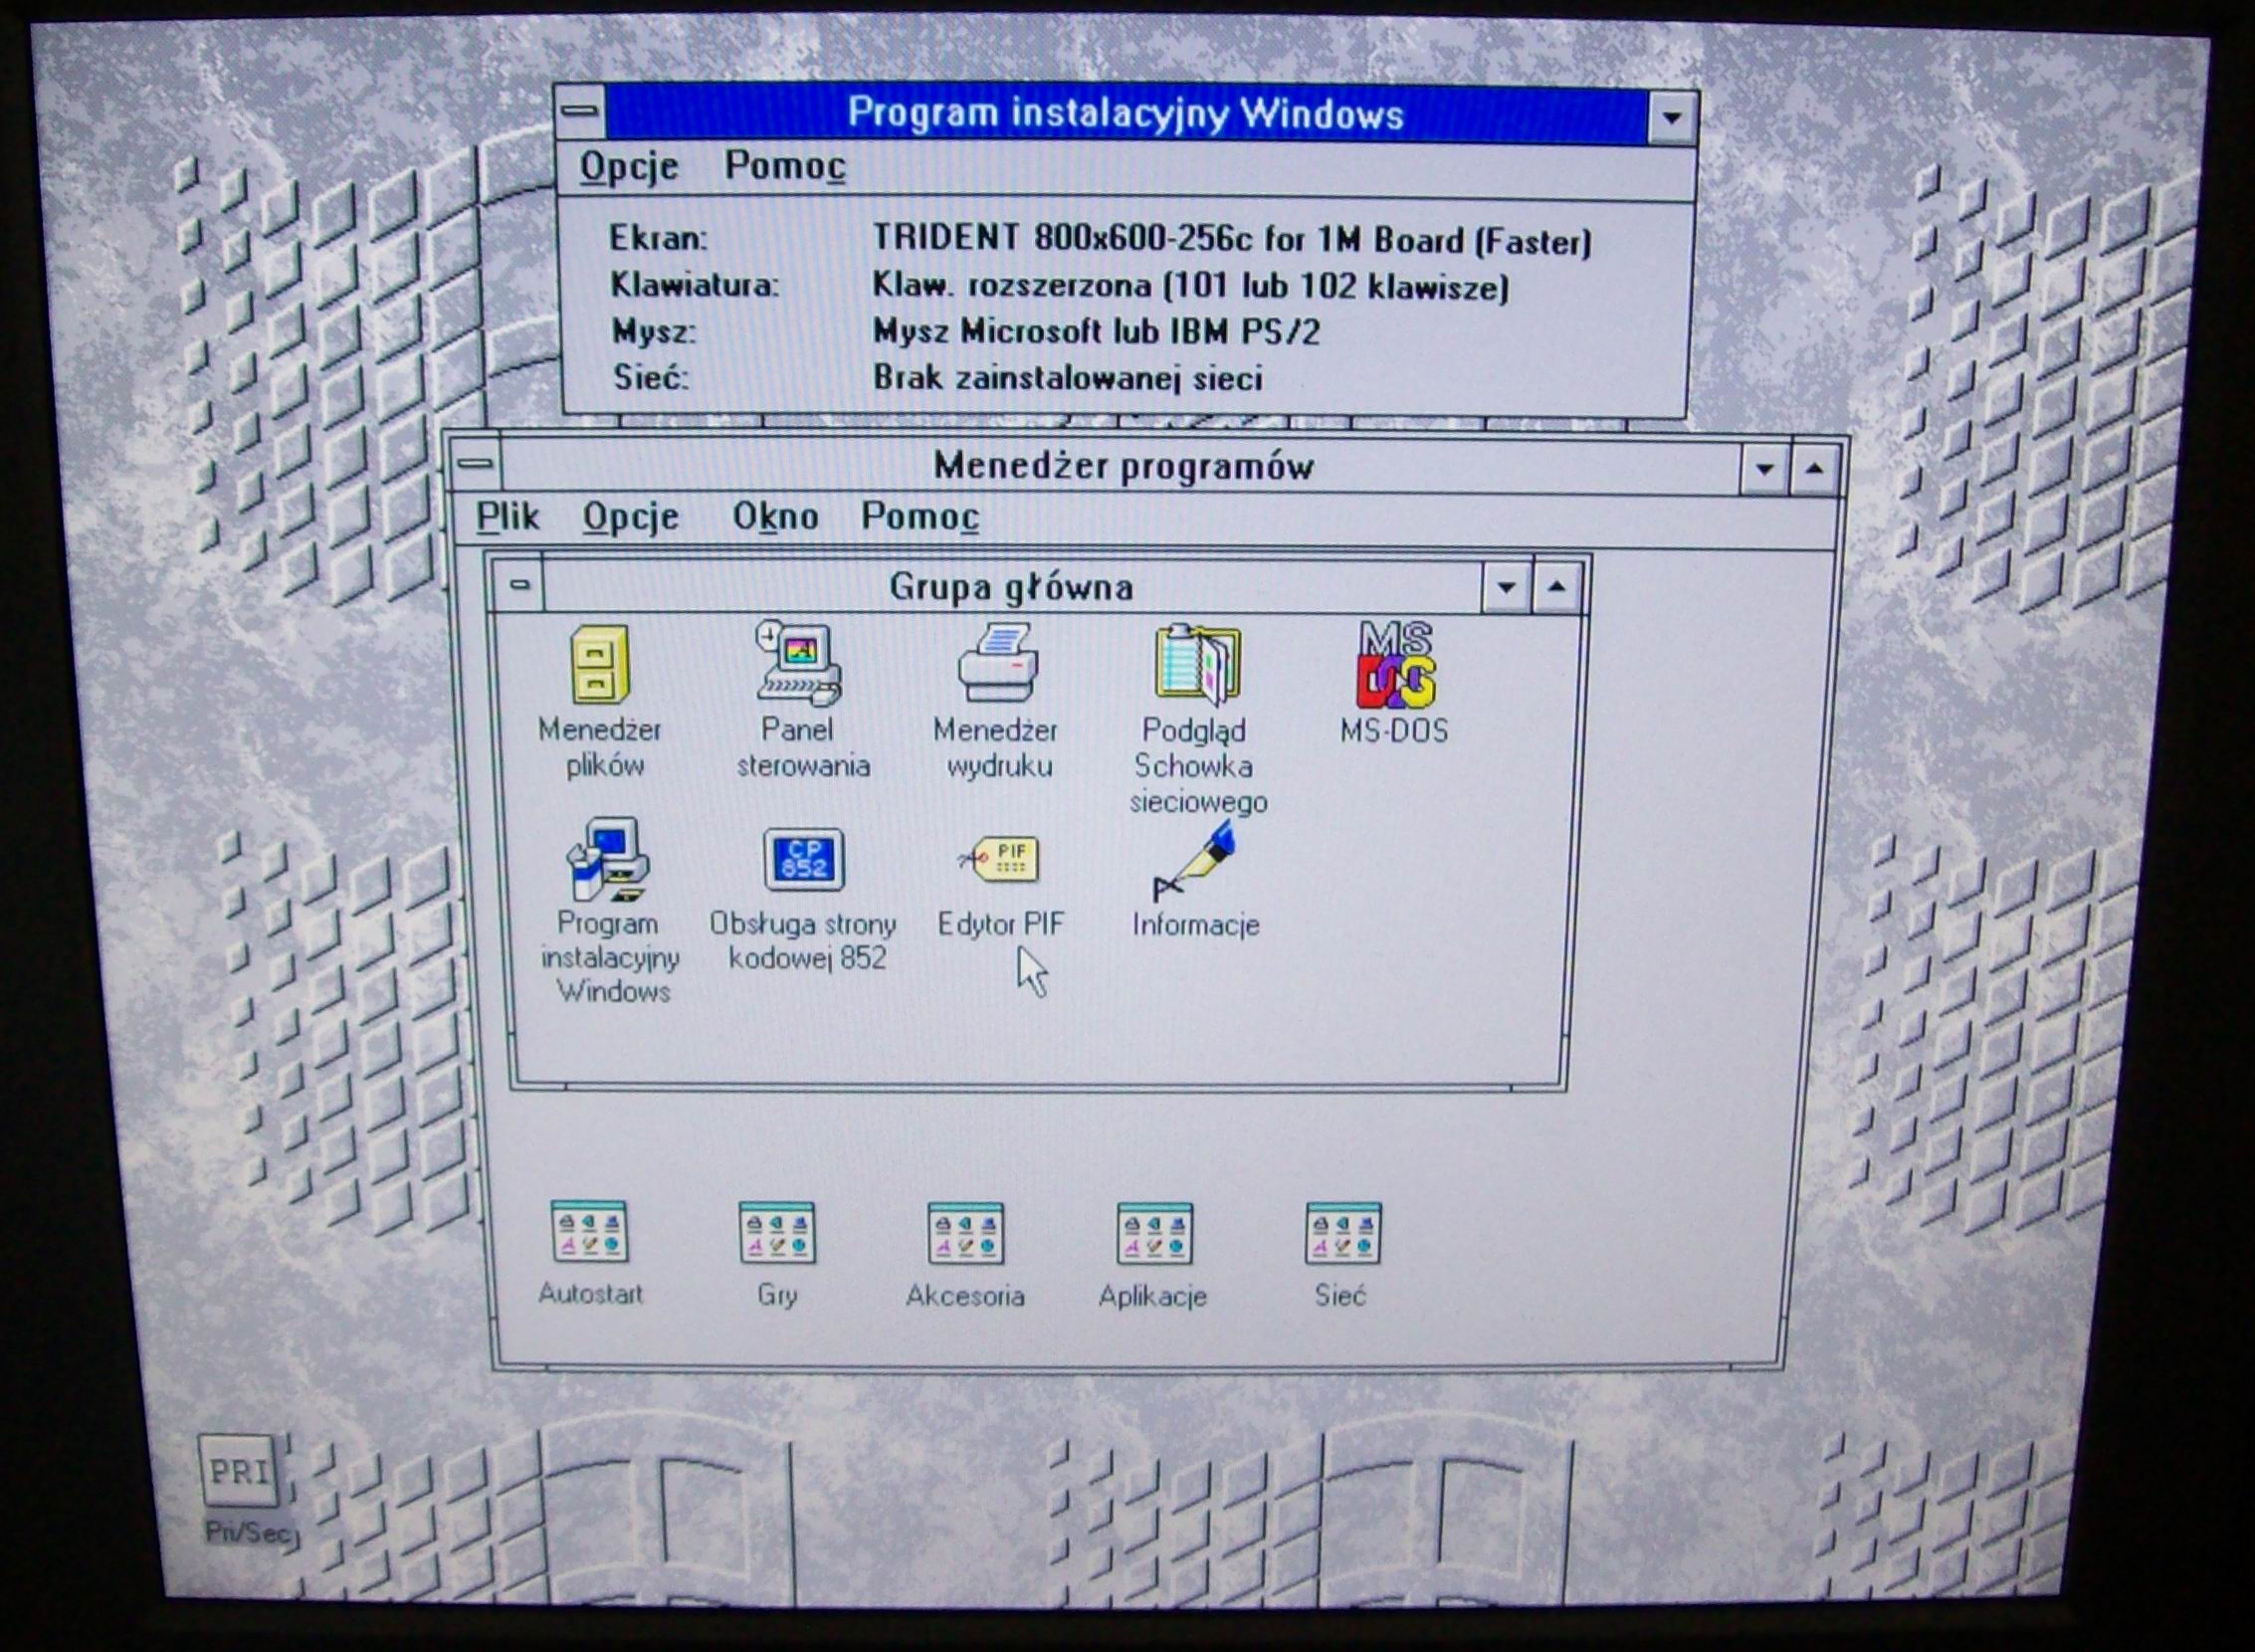The height and width of the screenshot is (1652, 2255).
Task: Open Opcje menu in Program instalacyjny Windows
Action: (628, 166)
